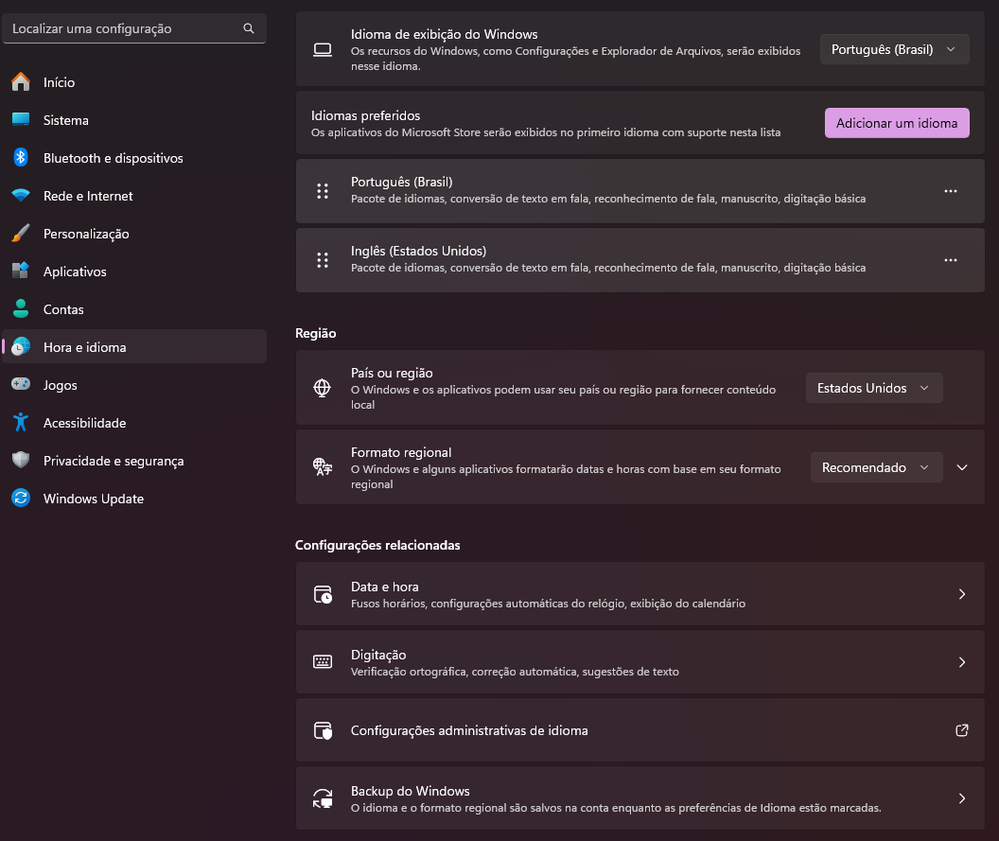Open Privacidade e segurança settings

(134, 461)
